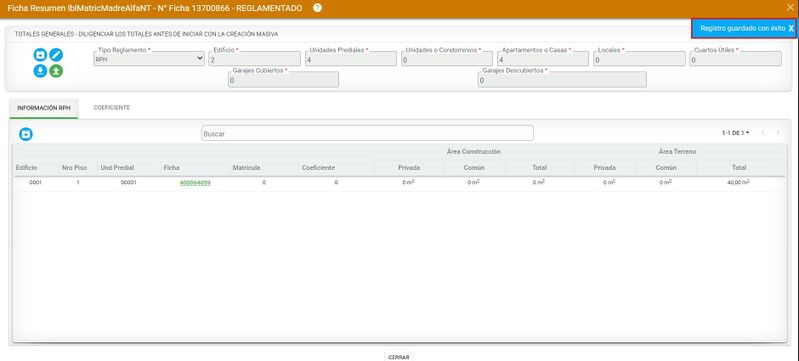Click the Cuartos Útiles field

coord(735,59)
